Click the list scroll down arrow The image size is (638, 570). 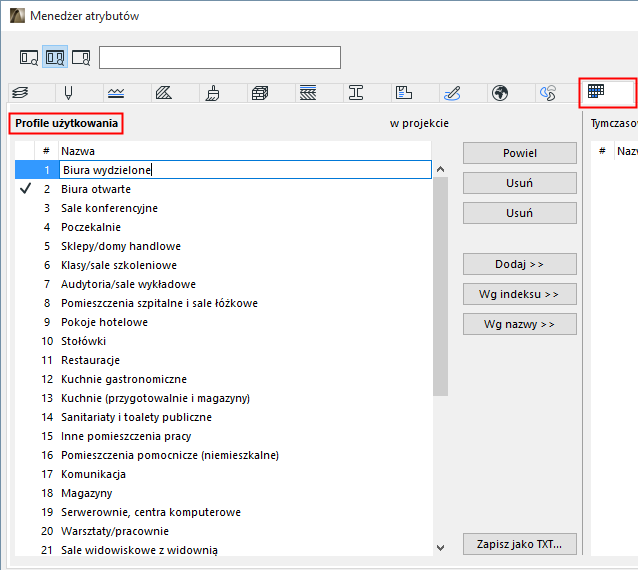[x=440, y=548]
